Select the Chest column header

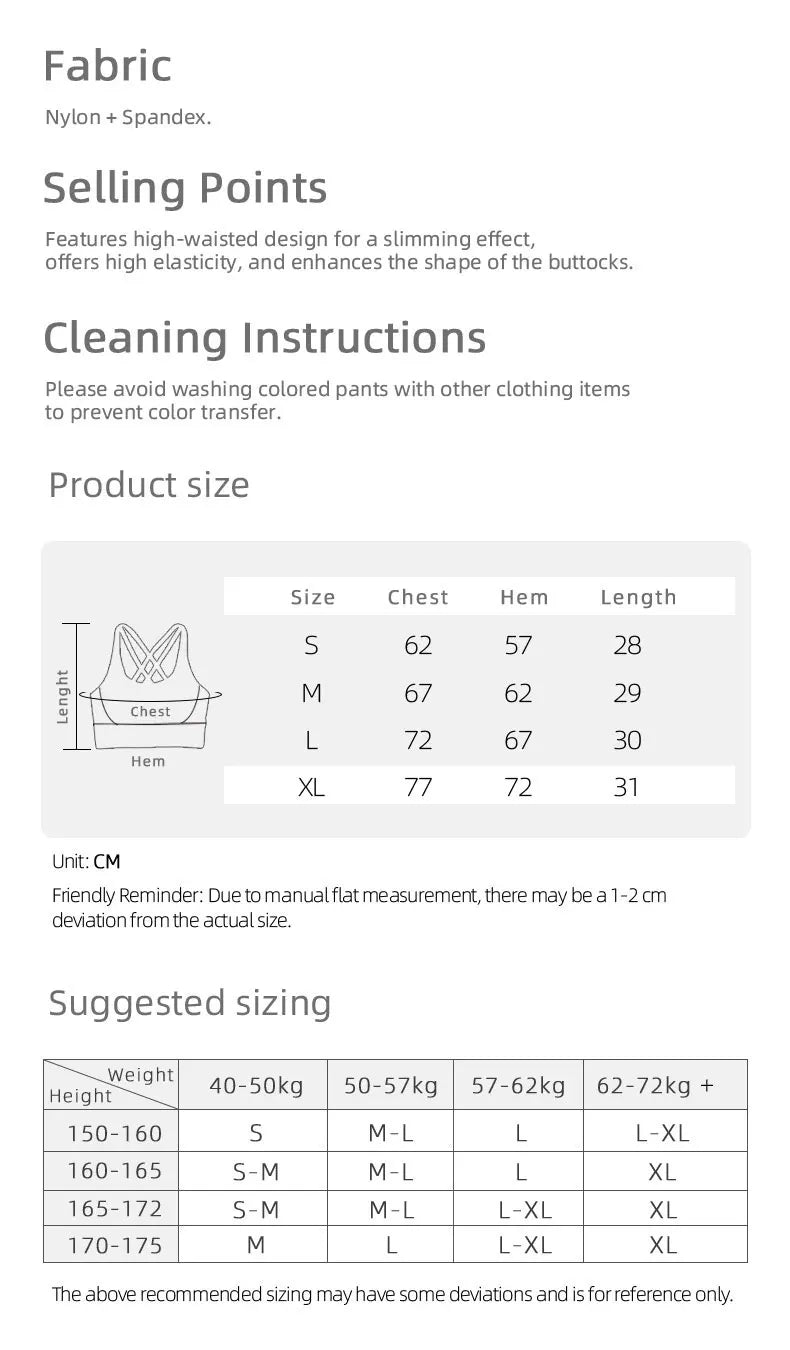point(418,597)
